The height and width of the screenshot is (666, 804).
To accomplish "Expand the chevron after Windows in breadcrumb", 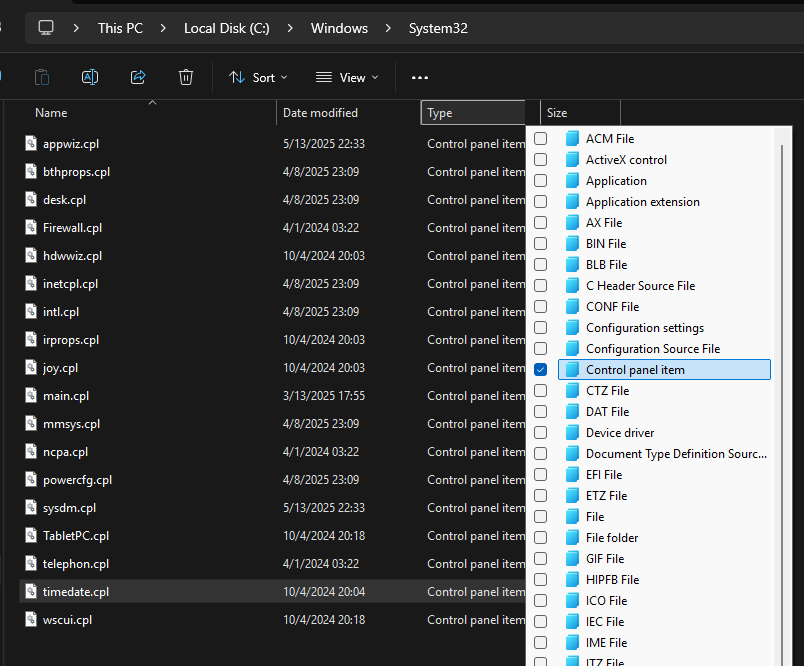I will click(390, 28).
